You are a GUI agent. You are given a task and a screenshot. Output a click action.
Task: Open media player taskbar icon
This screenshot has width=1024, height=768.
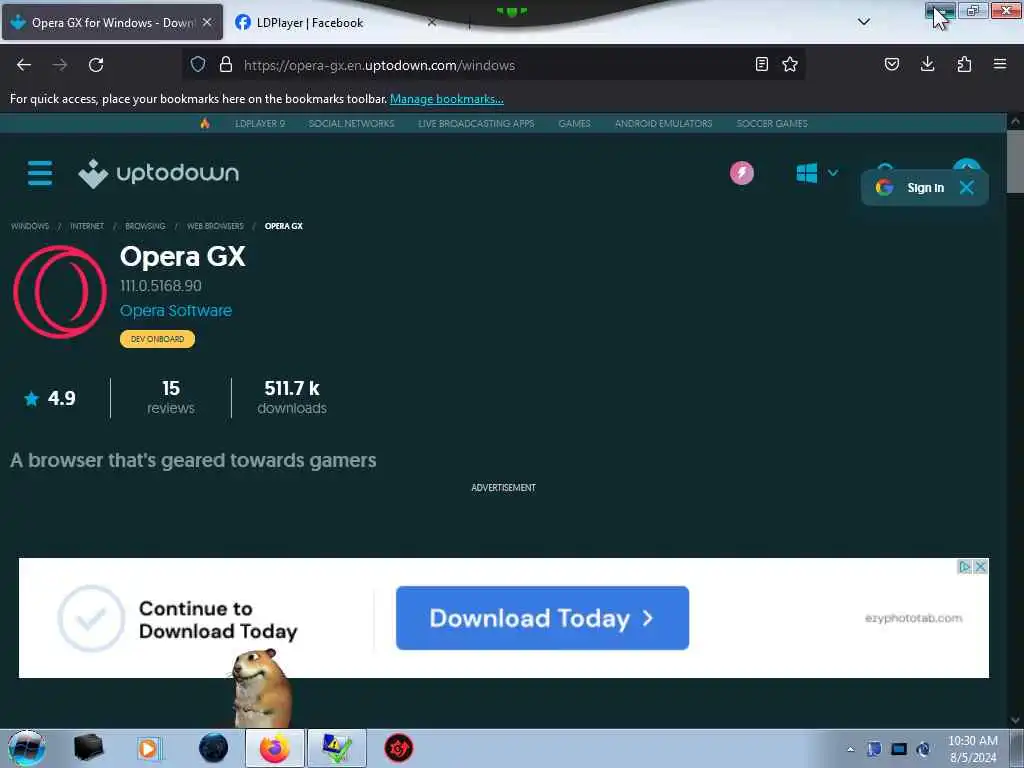click(148, 748)
